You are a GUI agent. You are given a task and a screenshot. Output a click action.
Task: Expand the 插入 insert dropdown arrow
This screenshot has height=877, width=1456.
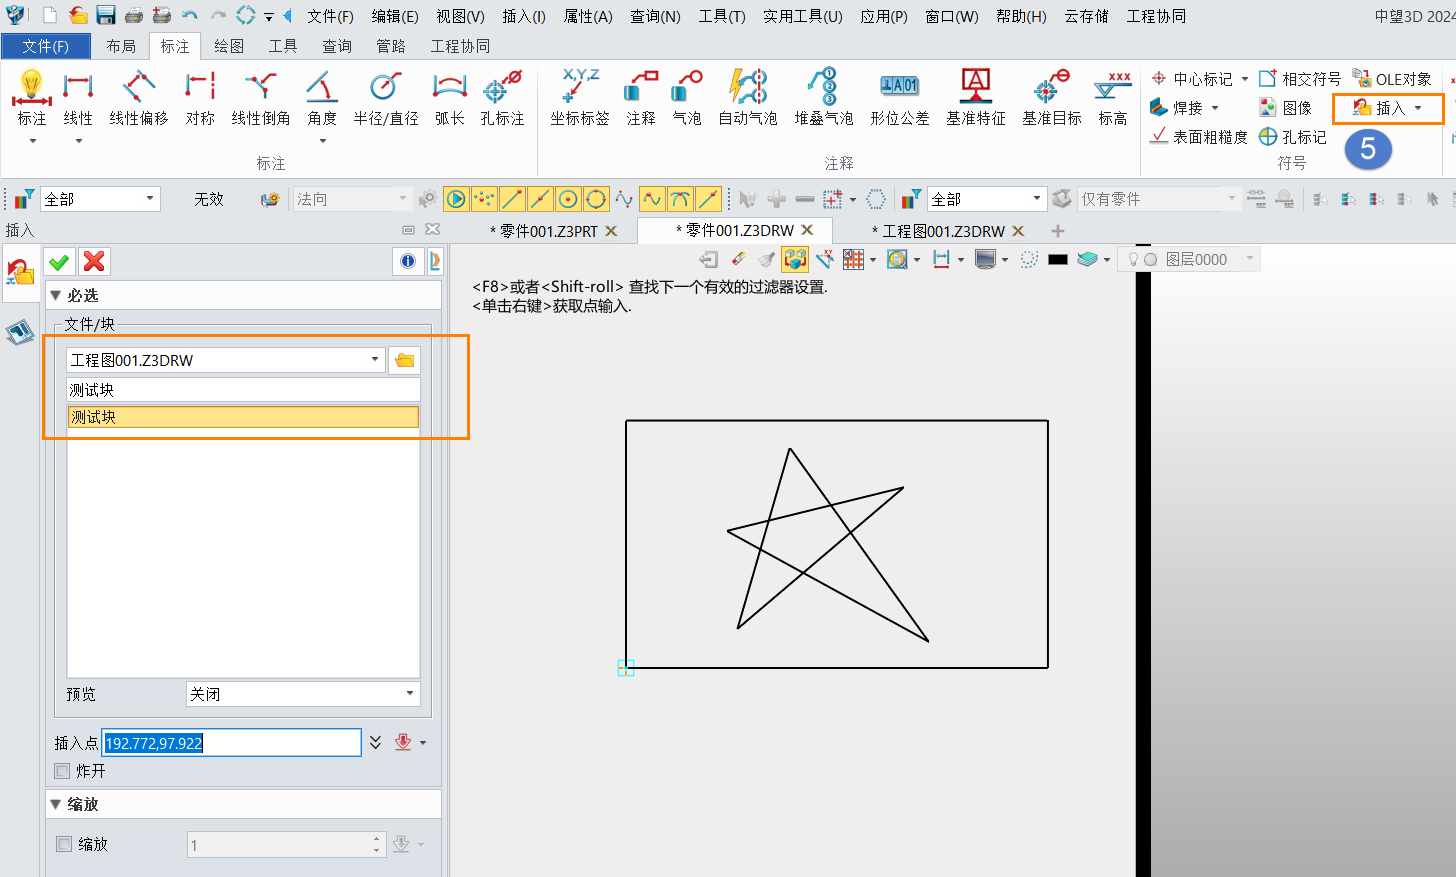tap(1418, 108)
